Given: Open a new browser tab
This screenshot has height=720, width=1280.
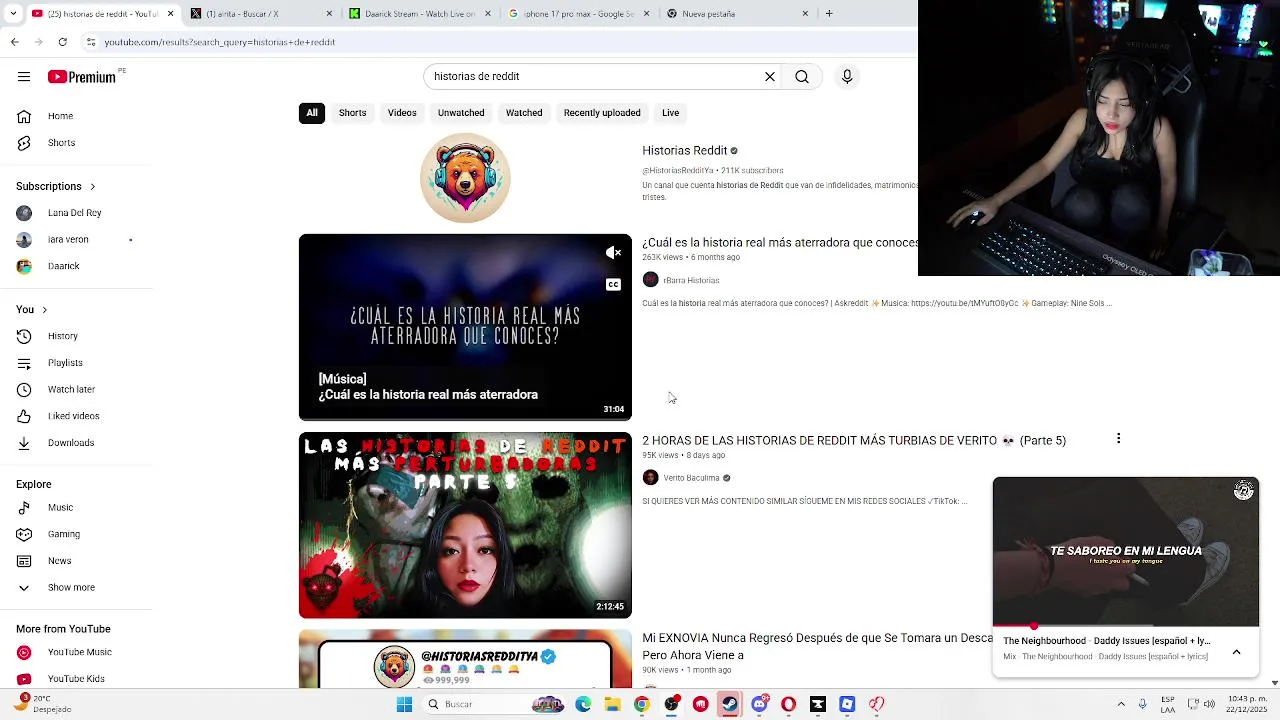Looking at the screenshot, I should [x=829, y=14].
